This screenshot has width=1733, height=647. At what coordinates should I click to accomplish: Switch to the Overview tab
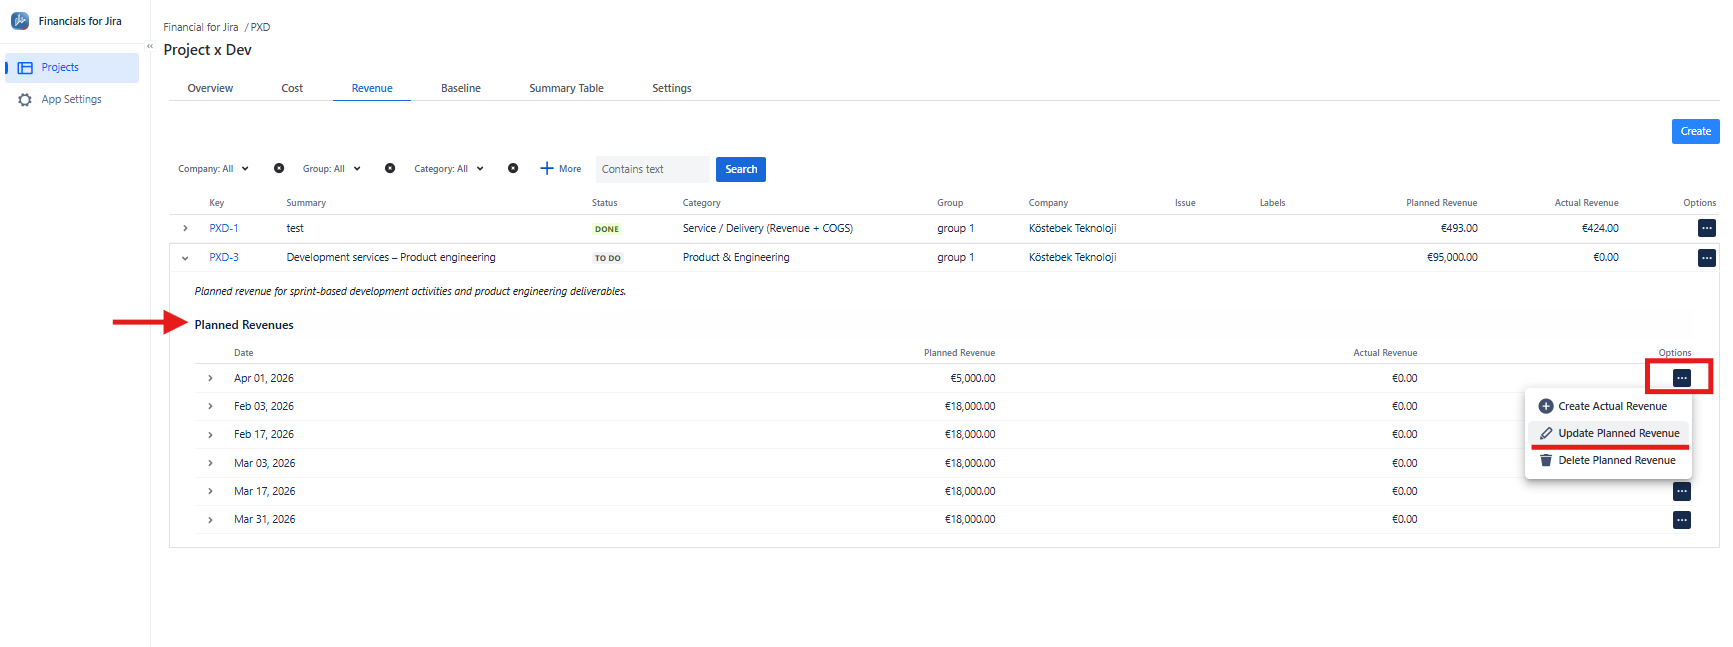210,88
